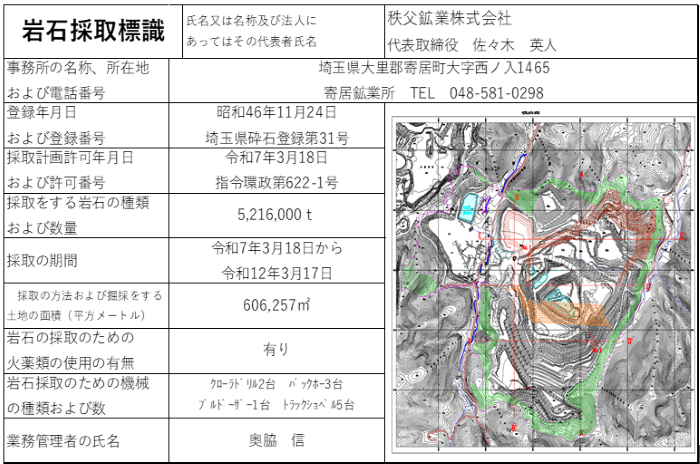Select the label 火薬類の使用の有無
The width and height of the screenshot is (700, 464).
tap(70, 363)
